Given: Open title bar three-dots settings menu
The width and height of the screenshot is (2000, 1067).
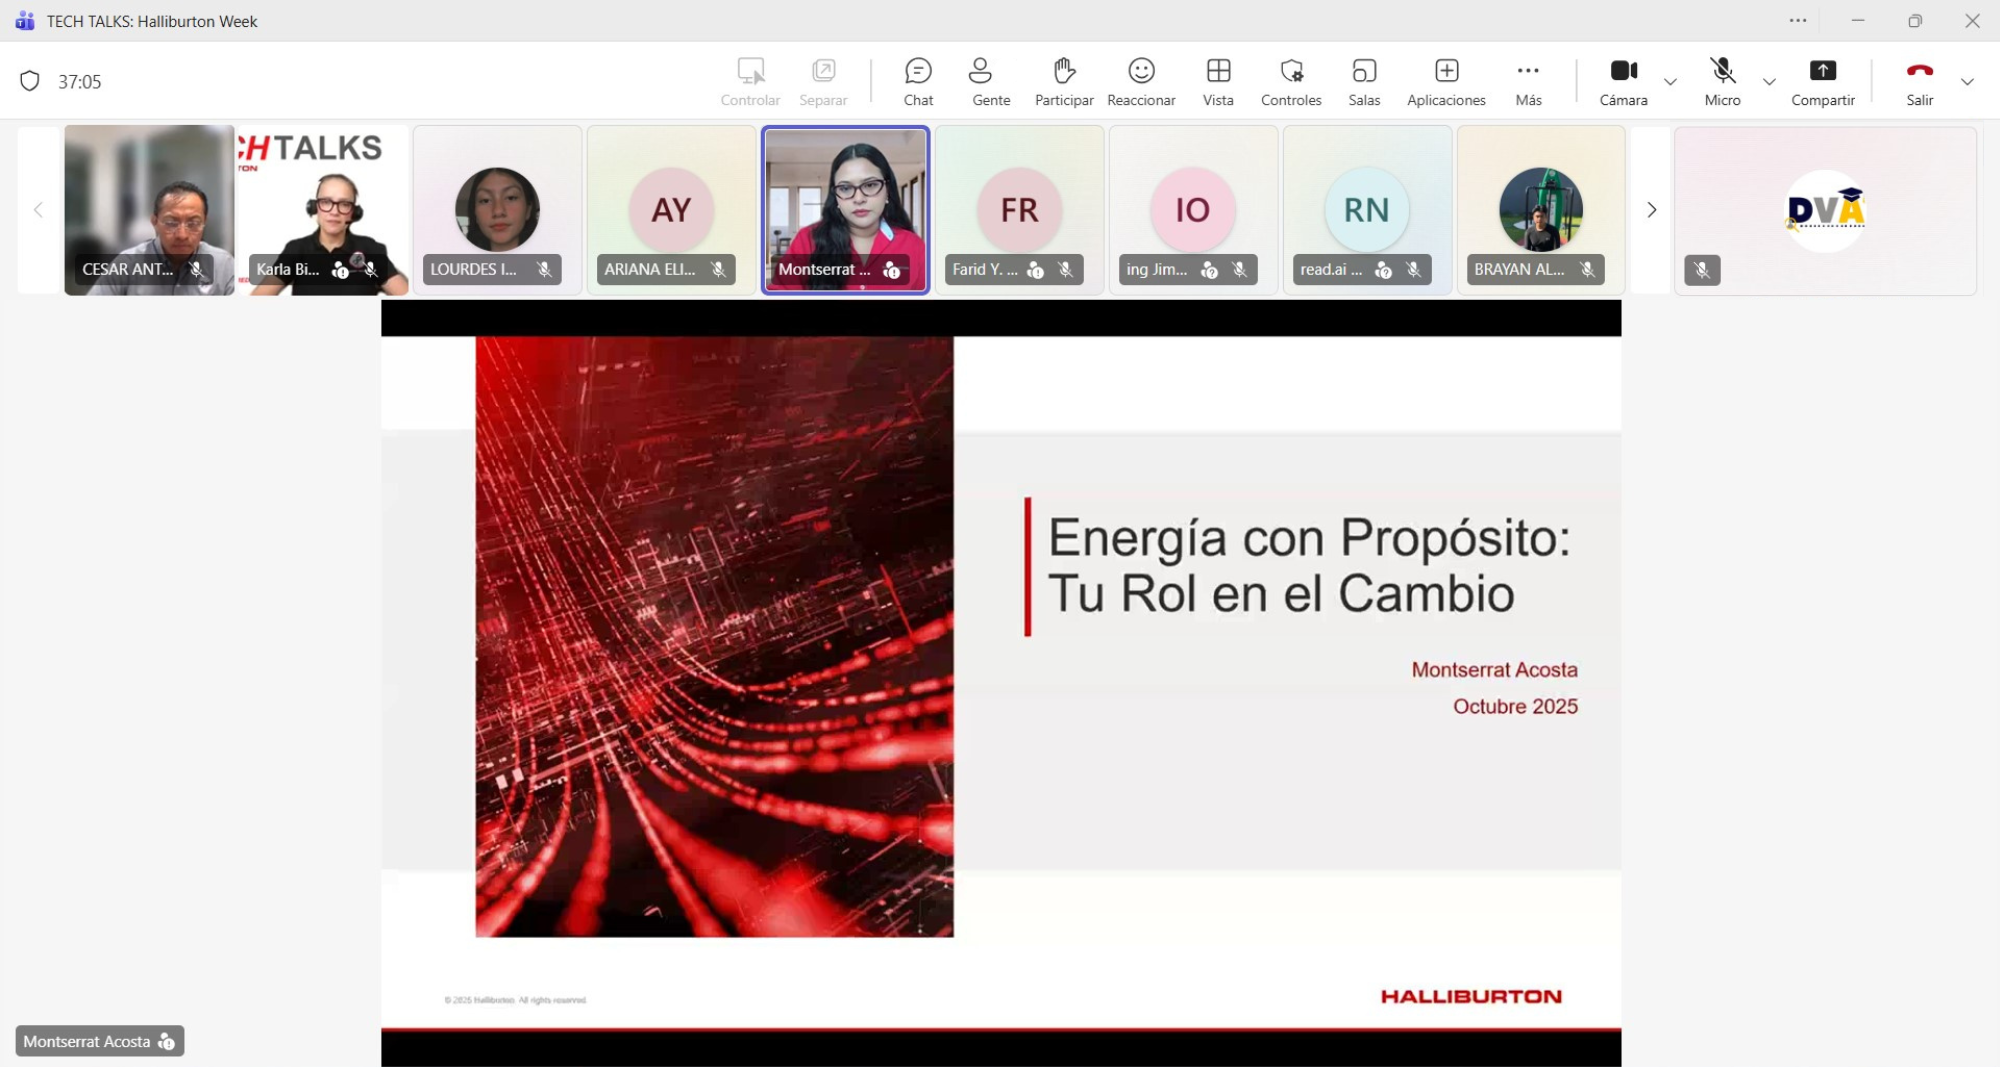Looking at the screenshot, I should click(x=1797, y=21).
